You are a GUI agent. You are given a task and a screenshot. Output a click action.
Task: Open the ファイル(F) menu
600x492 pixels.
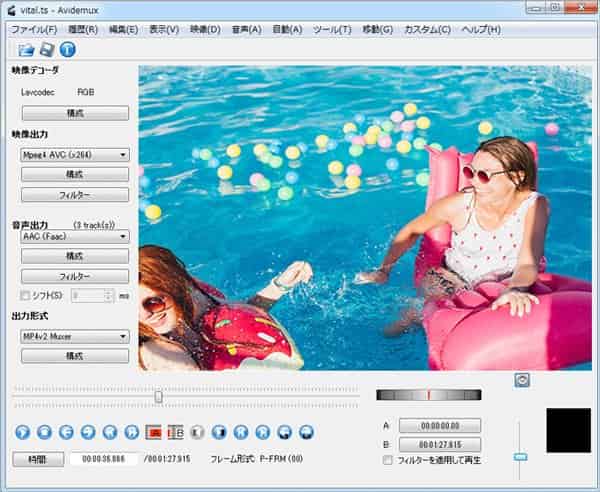pyautogui.click(x=34, y=29)
